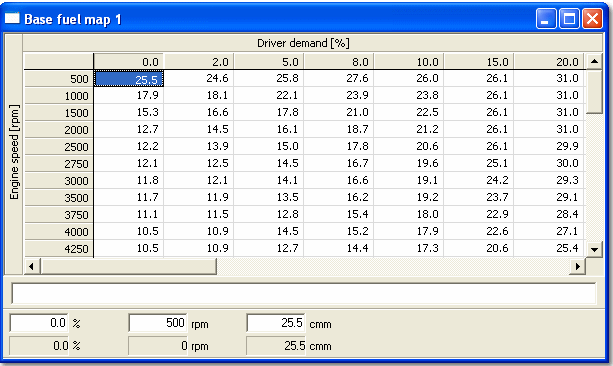The image size is (613, 366).
Task: Minimize the Base fuel map 1 window
Action: pos(546,18)
